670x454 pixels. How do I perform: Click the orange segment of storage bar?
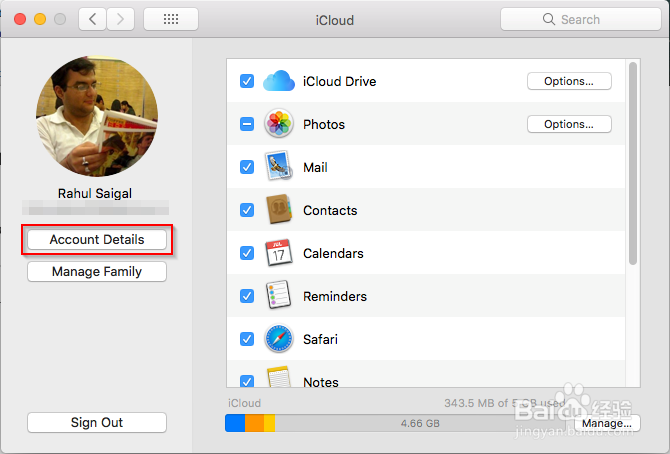[254, 423]
